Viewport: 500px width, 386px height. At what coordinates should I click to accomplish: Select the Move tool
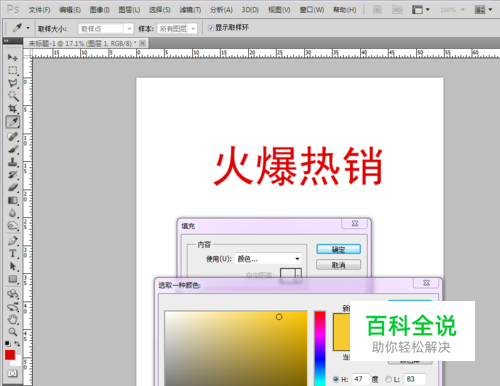tap(13, 57)
